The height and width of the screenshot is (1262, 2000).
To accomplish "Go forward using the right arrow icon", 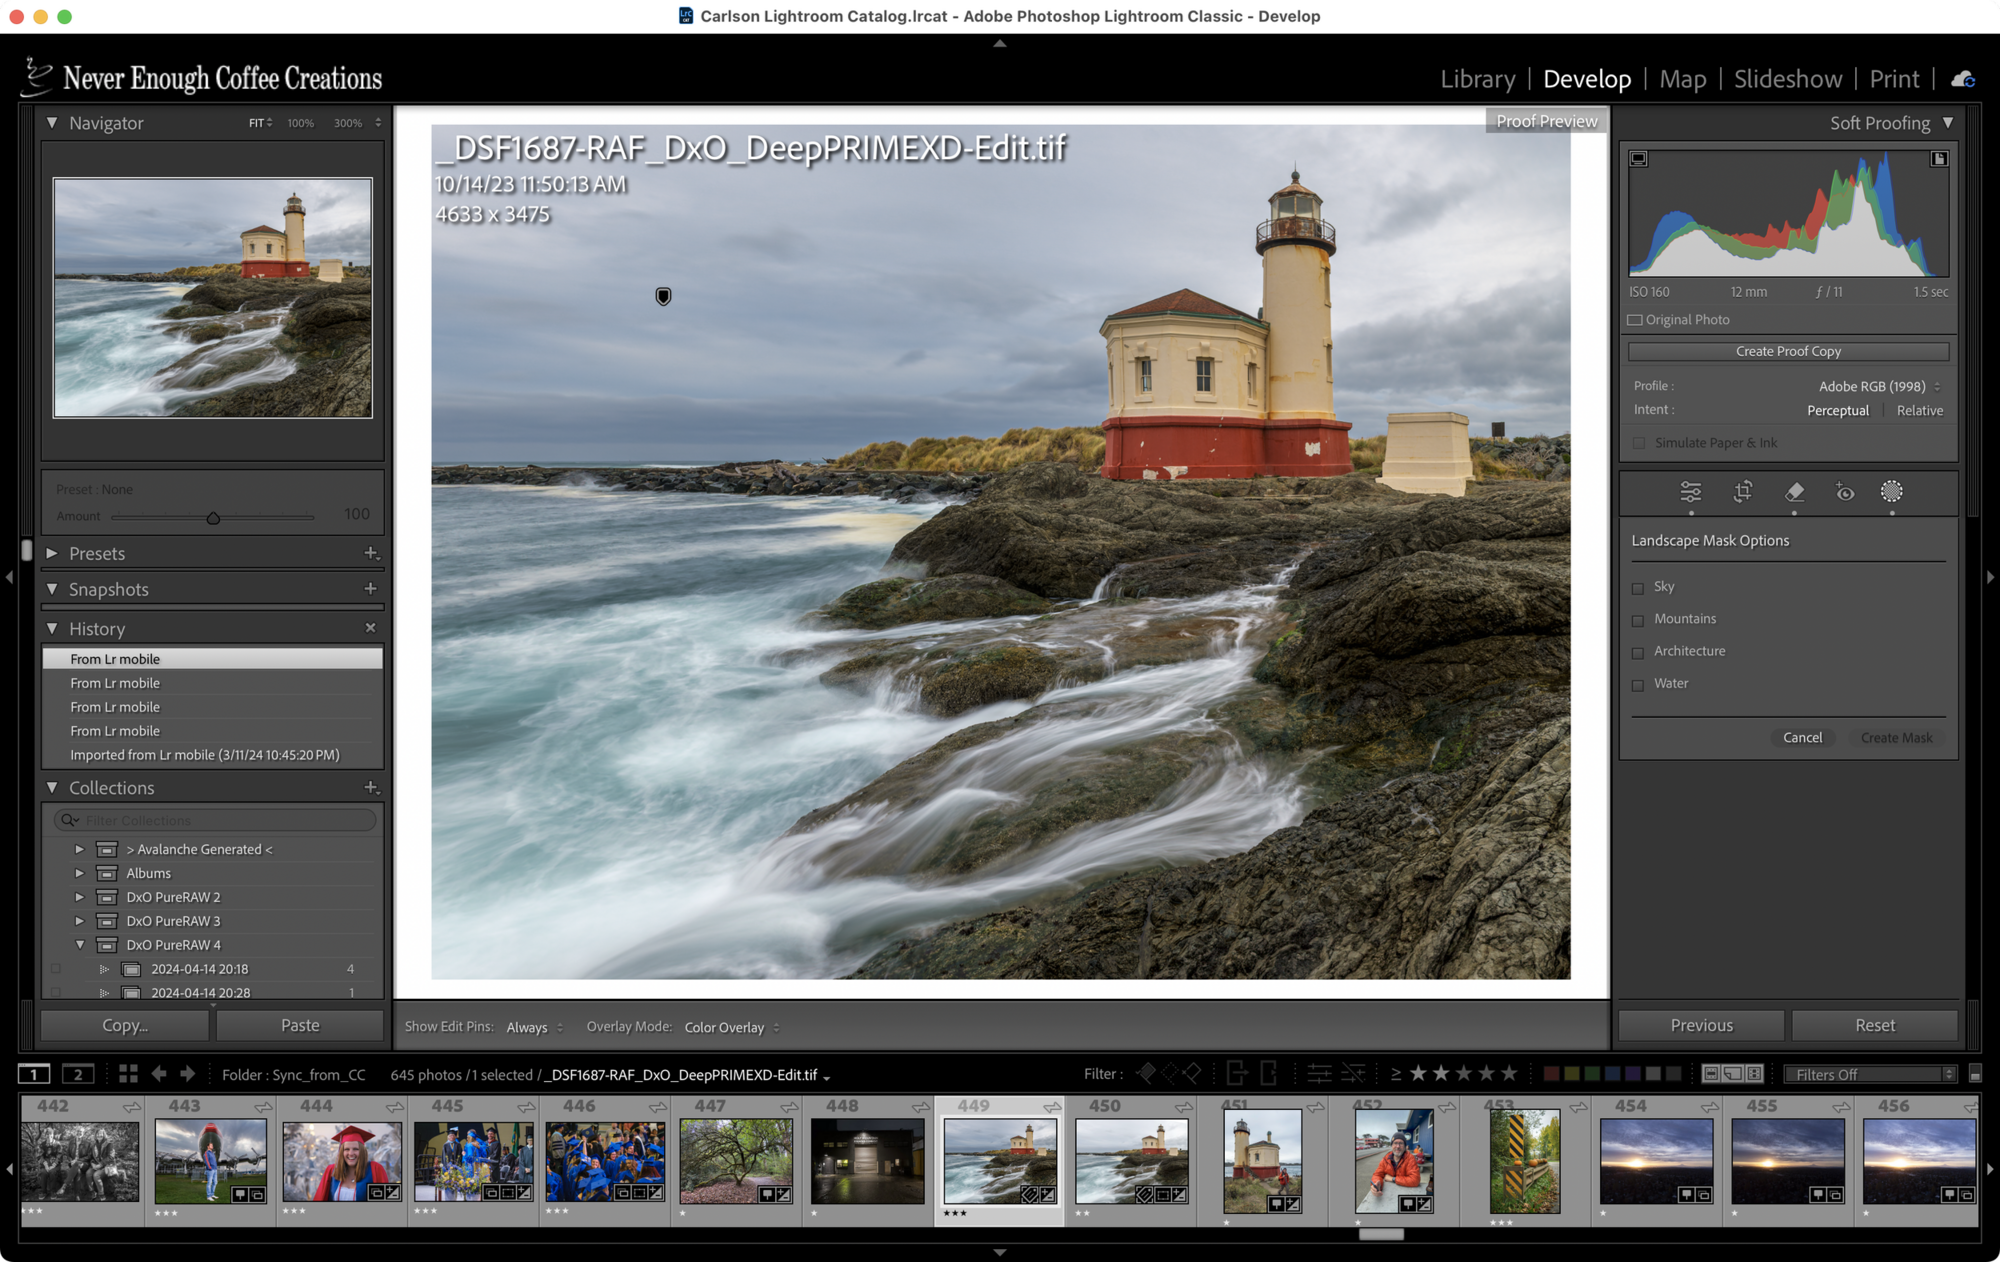I will coord(188,1074).
